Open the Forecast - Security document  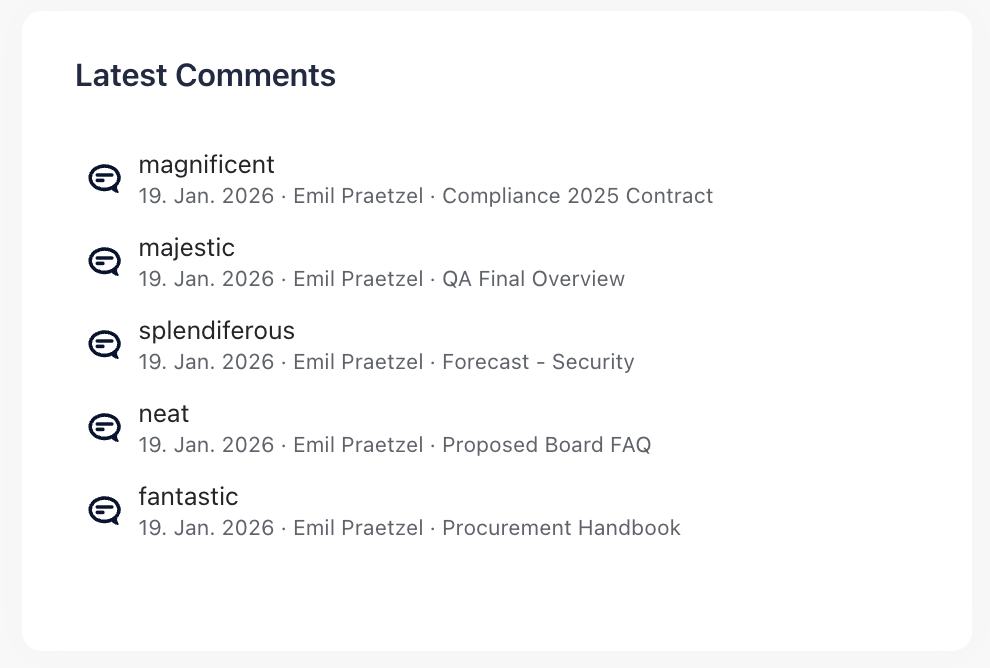pyautogui.click(x=537, y=362)
